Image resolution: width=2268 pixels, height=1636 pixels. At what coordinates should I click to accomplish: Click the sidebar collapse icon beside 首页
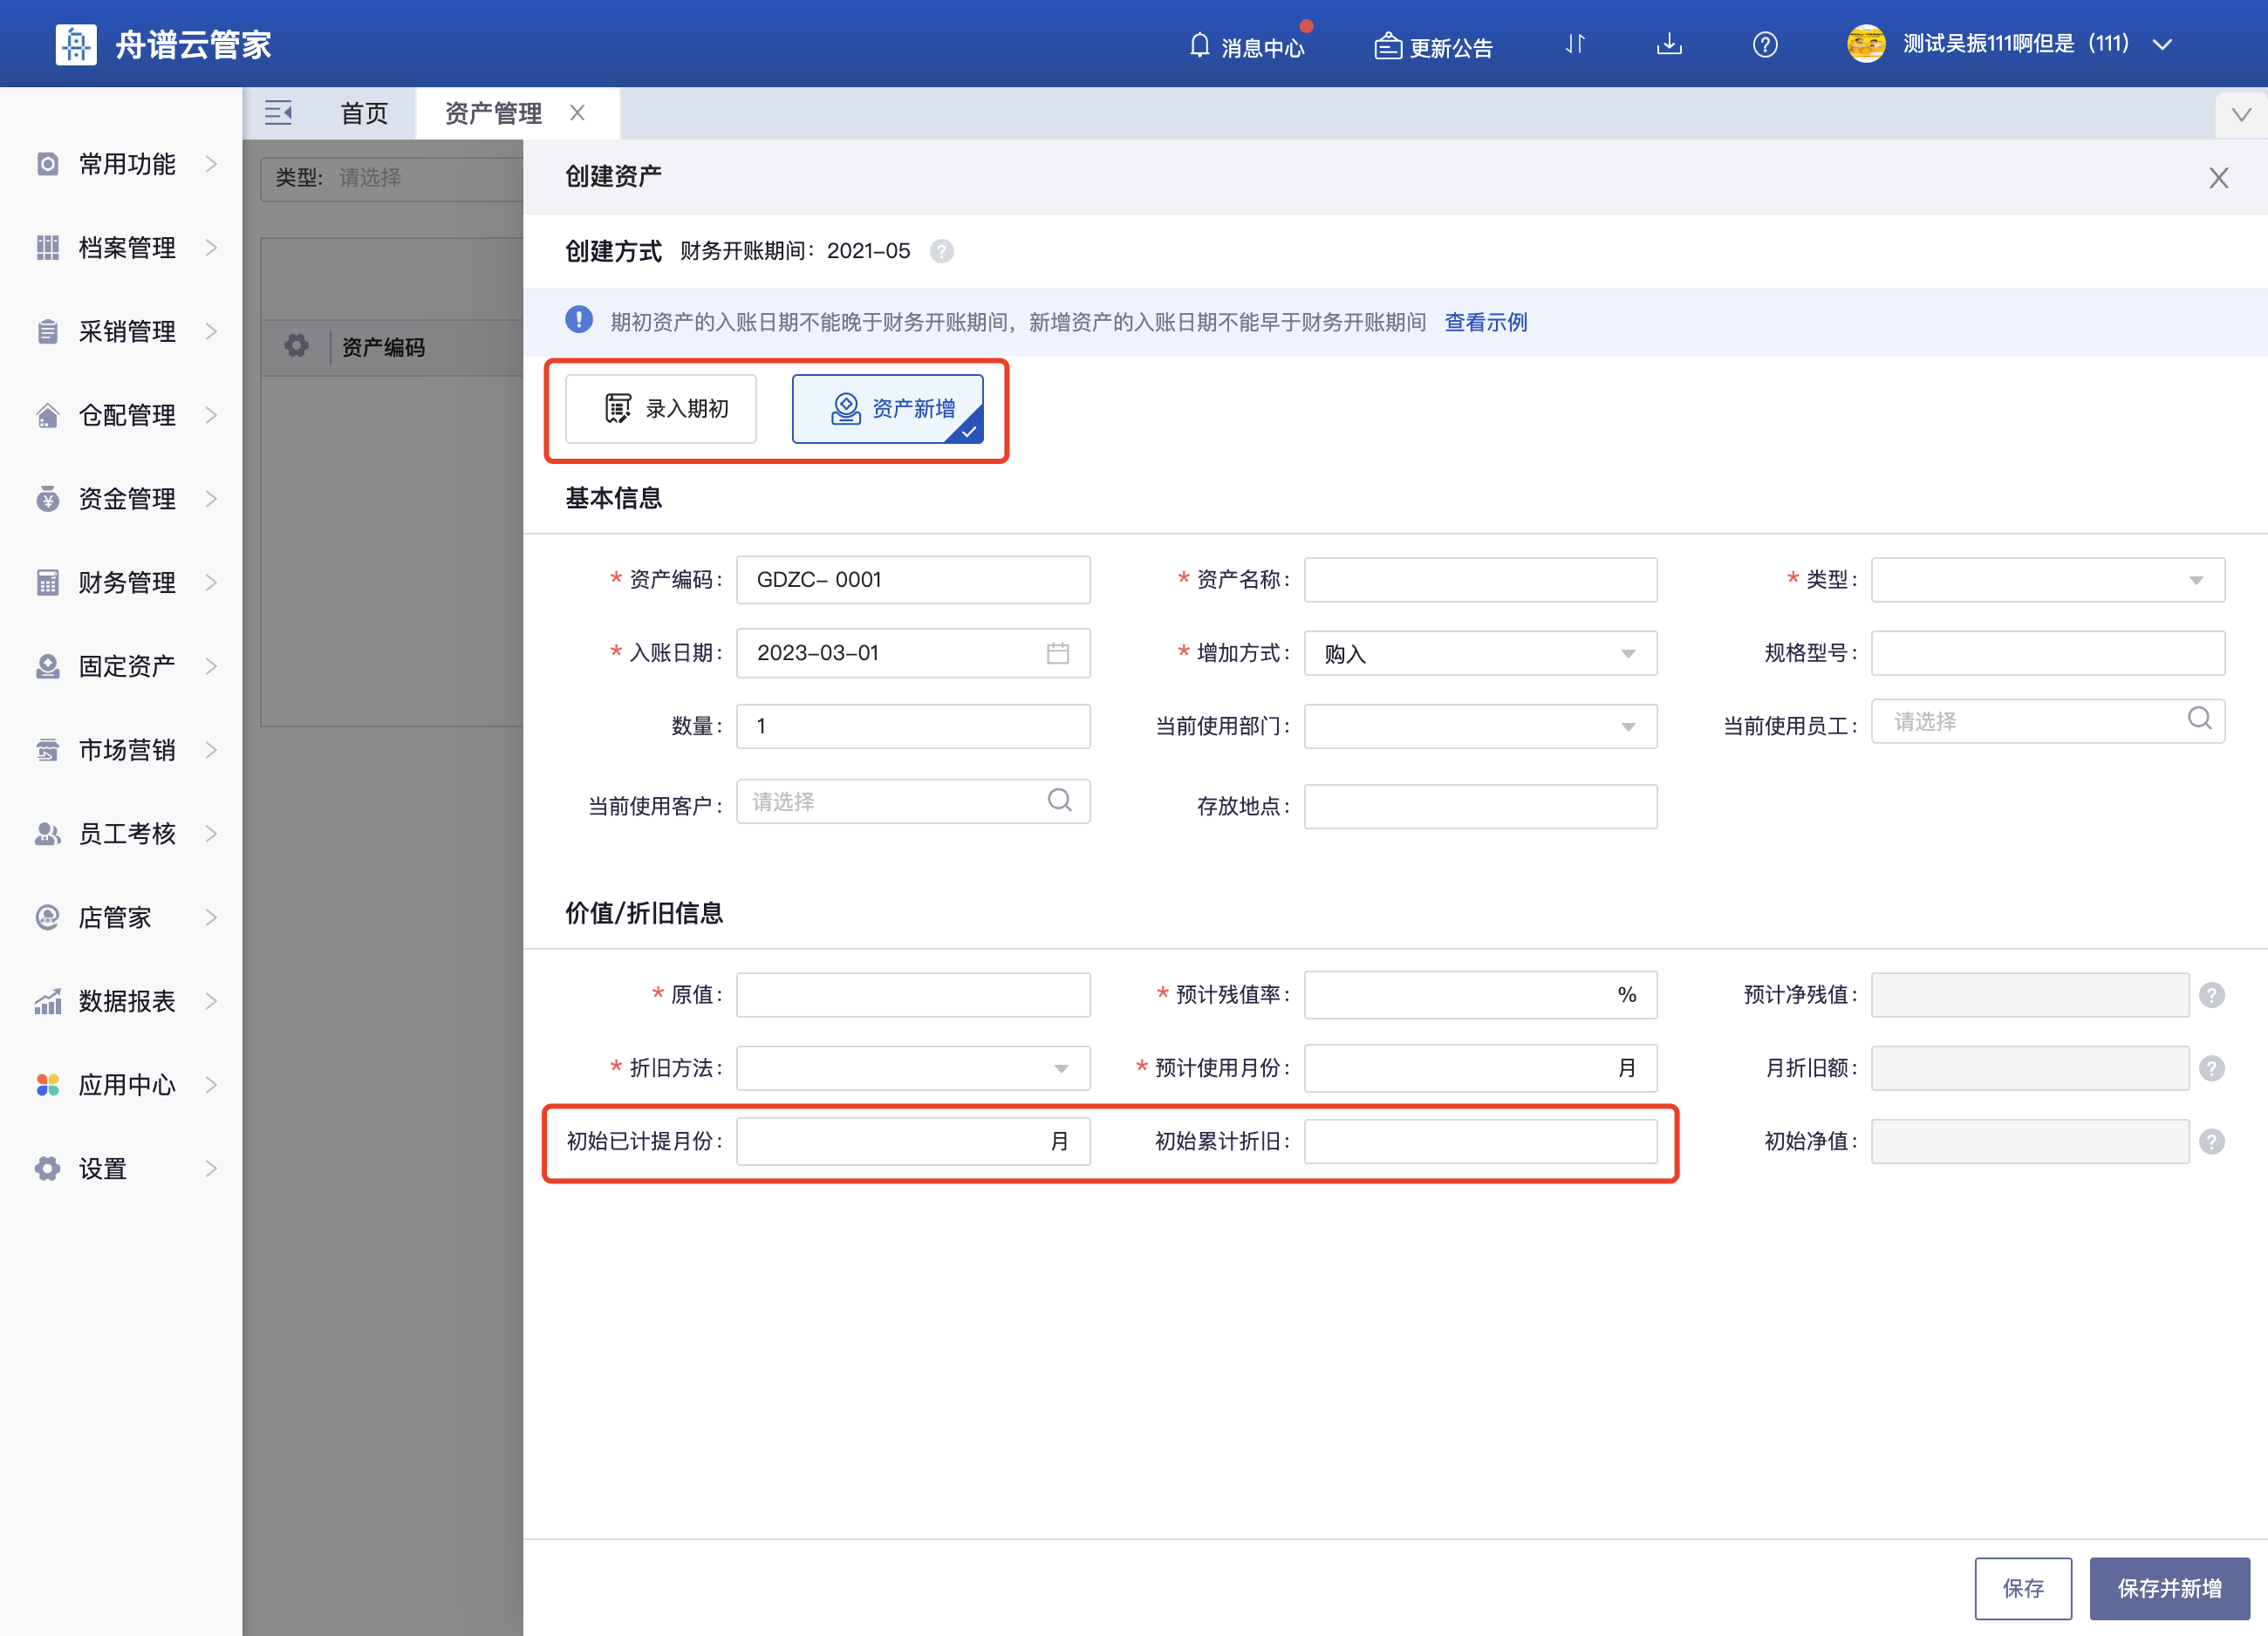[x=278, y=112]
